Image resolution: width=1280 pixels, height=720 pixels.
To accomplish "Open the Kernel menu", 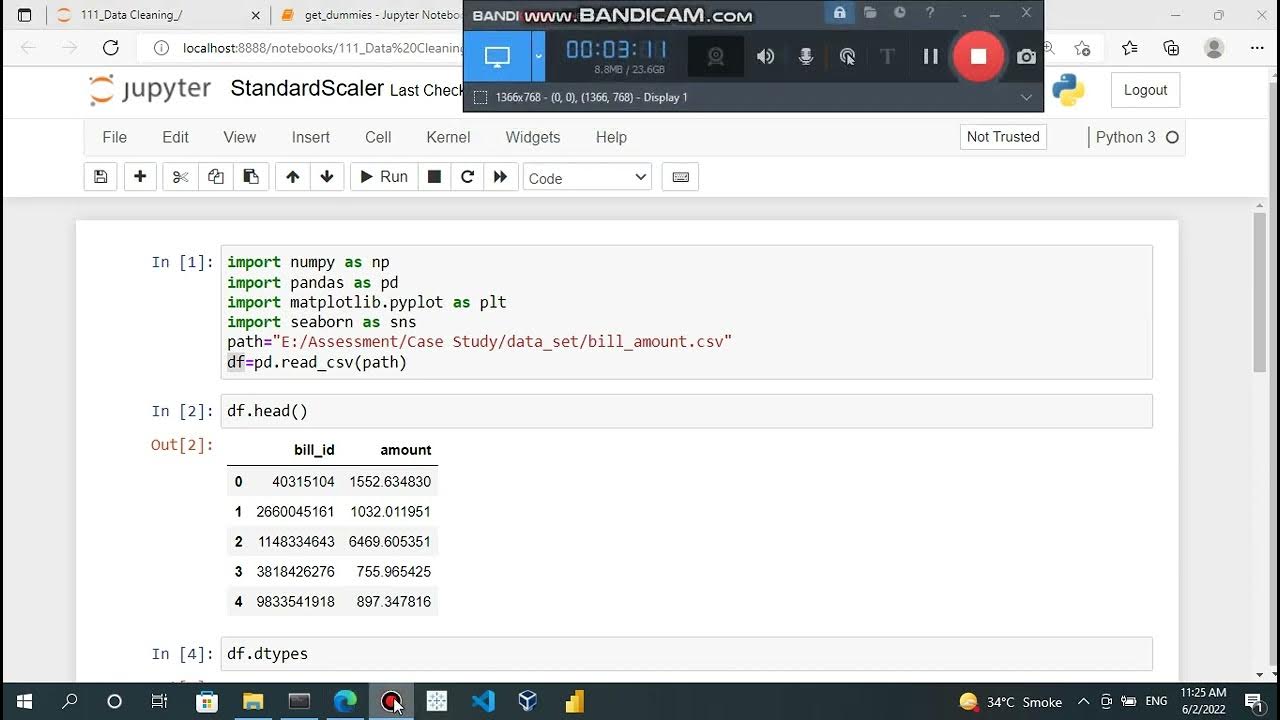I will [x=448, y=138].
